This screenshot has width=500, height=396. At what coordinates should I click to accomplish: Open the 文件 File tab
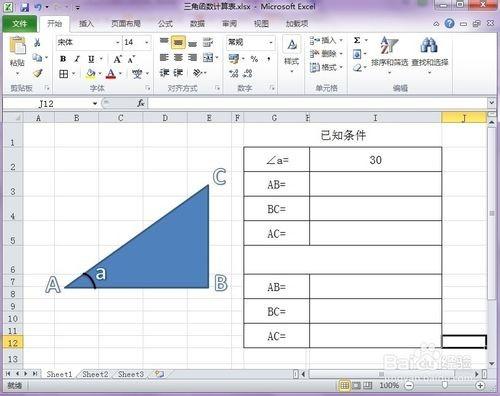(20, 24)
